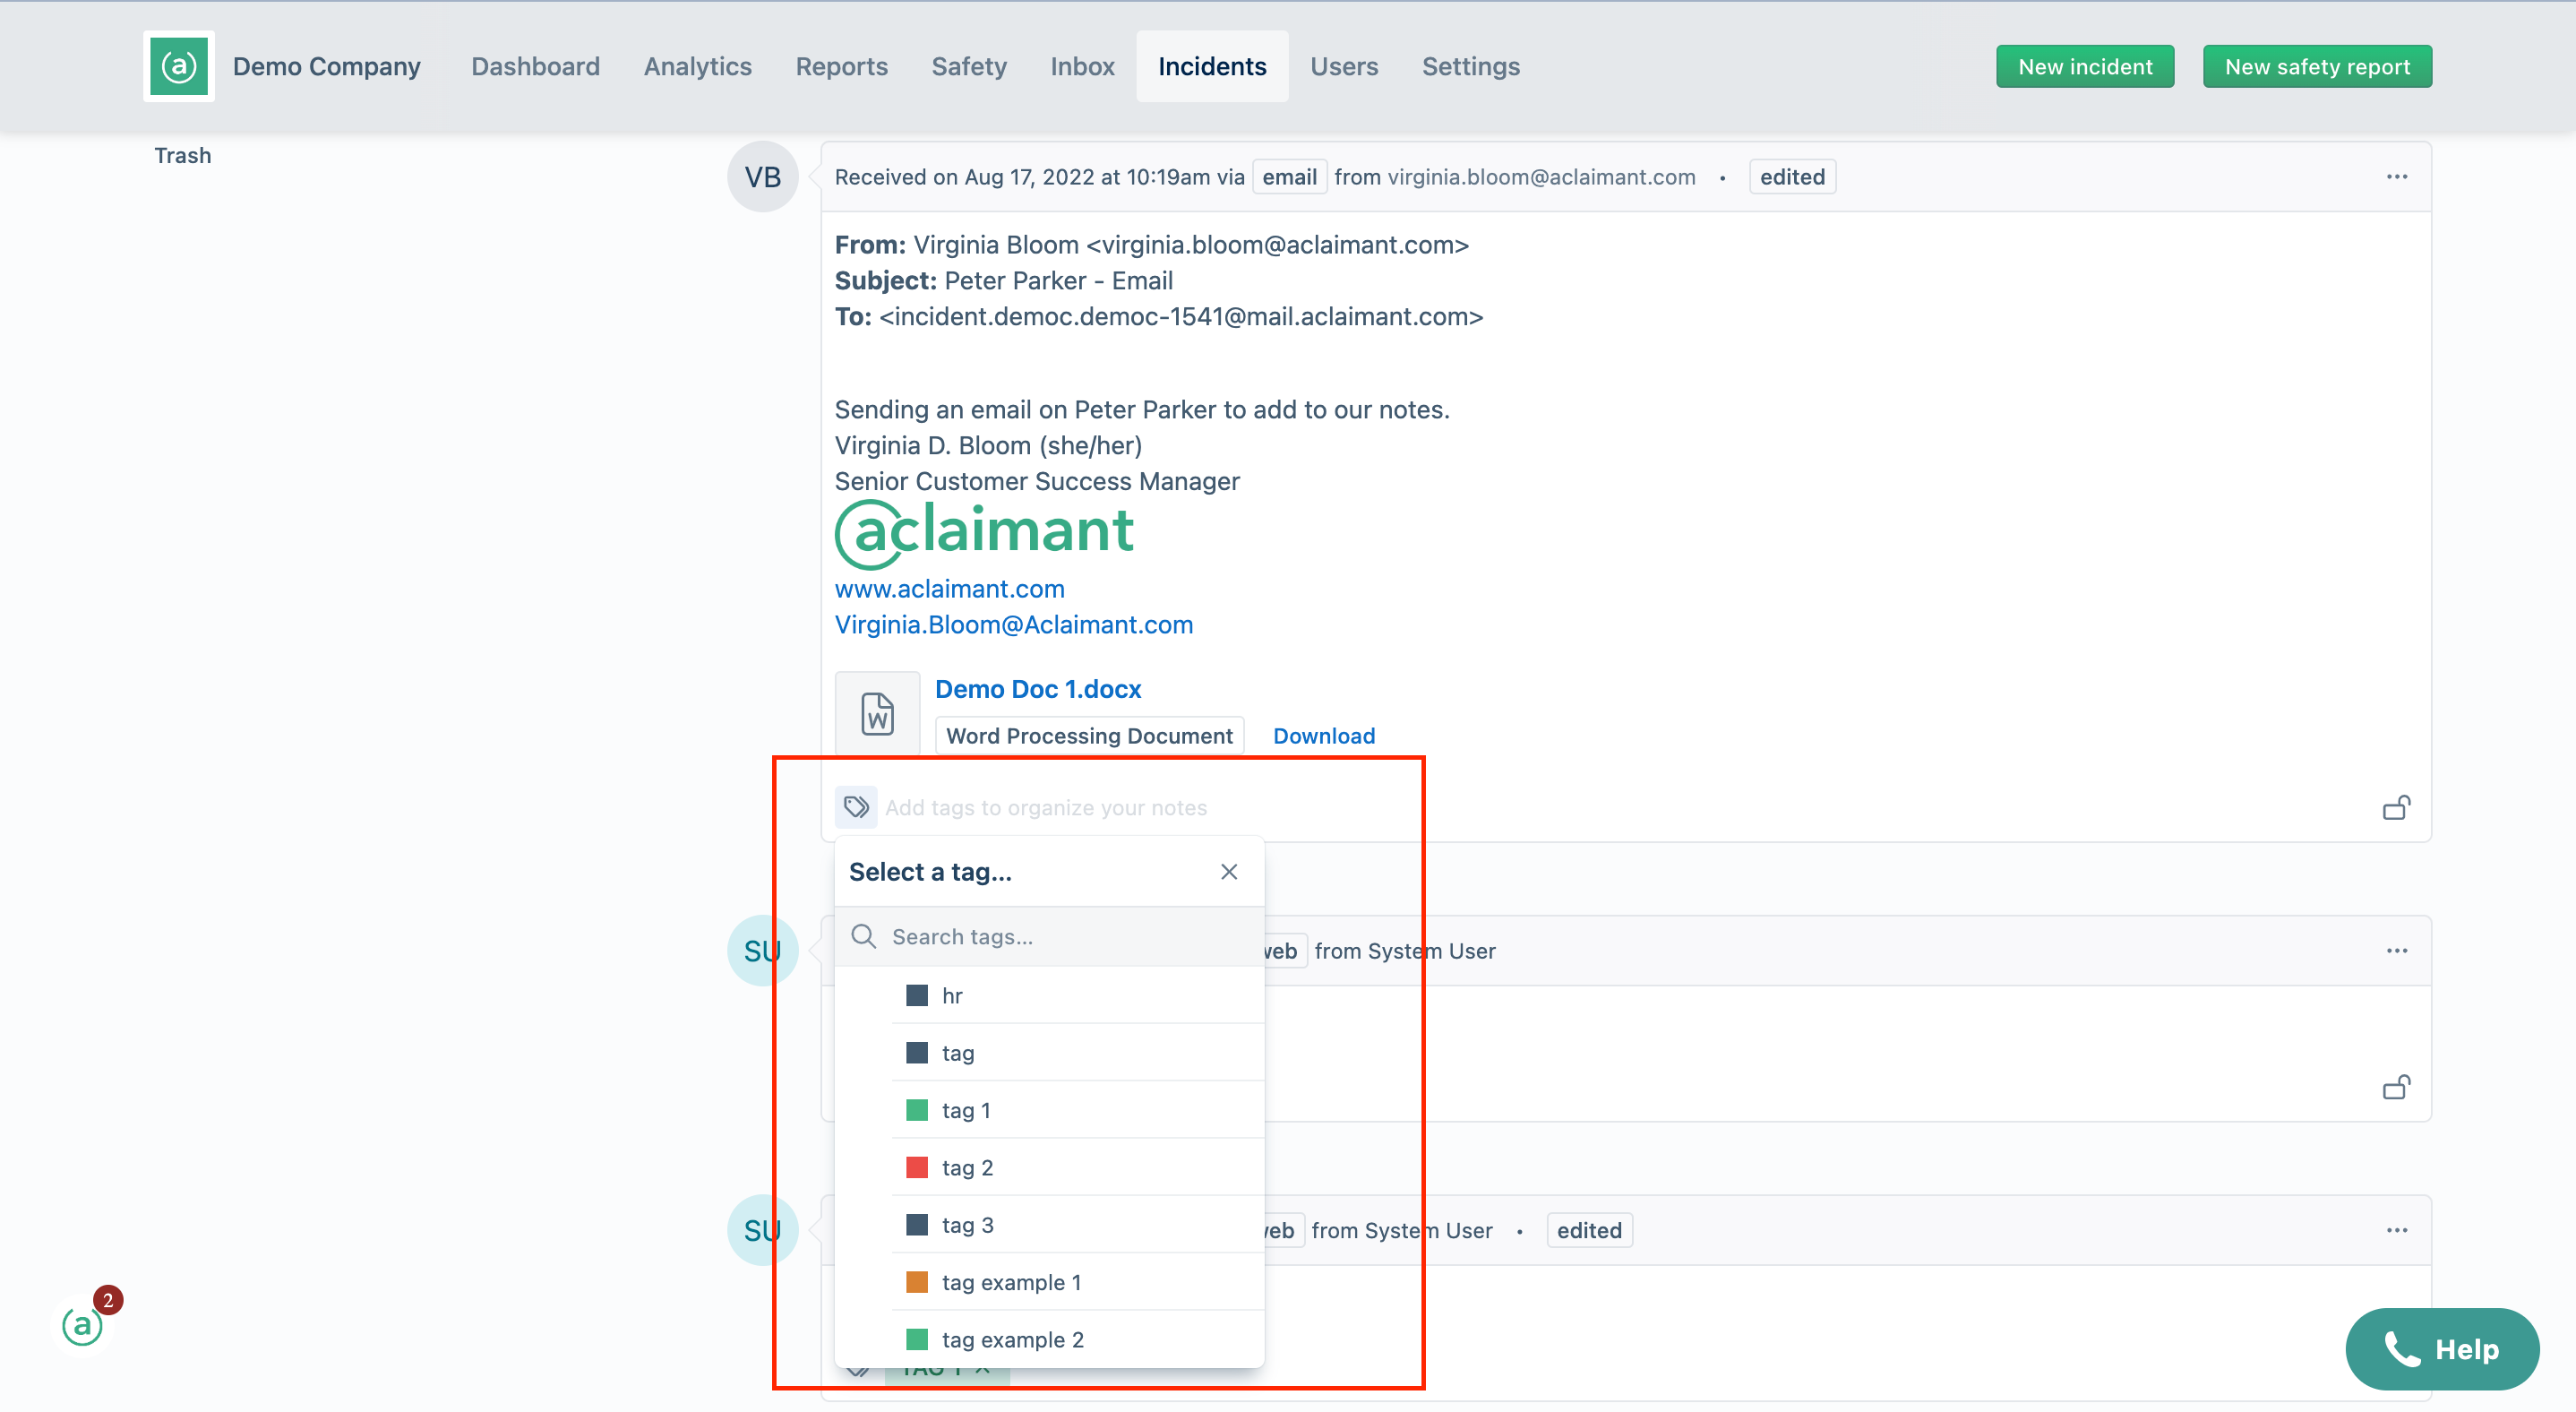
Task: Open the Settings menu item
Action: (x=1470, y=66)
